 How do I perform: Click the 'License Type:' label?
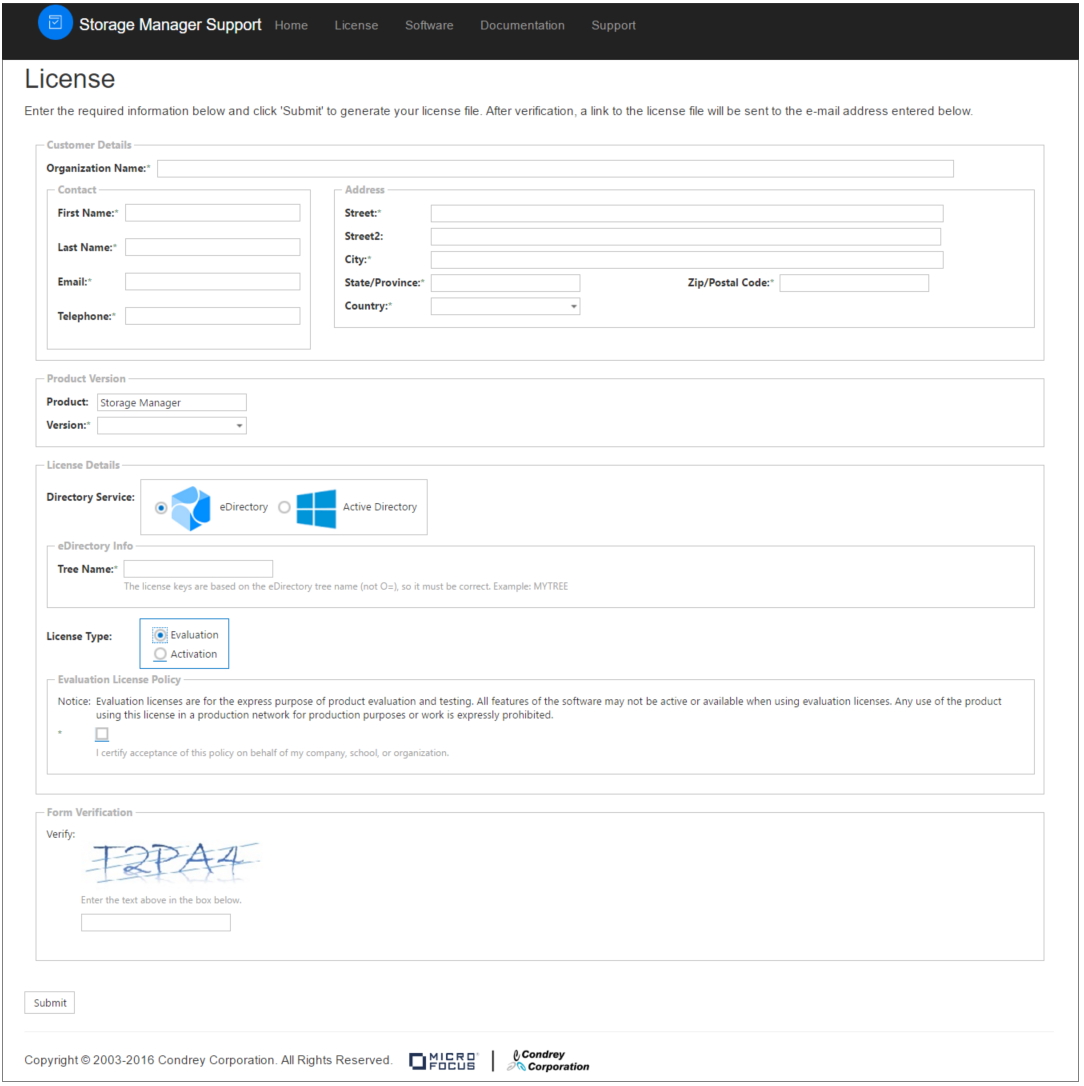[x=79, y=637]
